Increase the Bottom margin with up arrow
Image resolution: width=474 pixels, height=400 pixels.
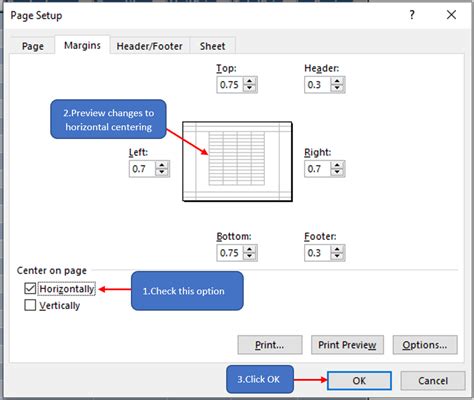point(250,249)
